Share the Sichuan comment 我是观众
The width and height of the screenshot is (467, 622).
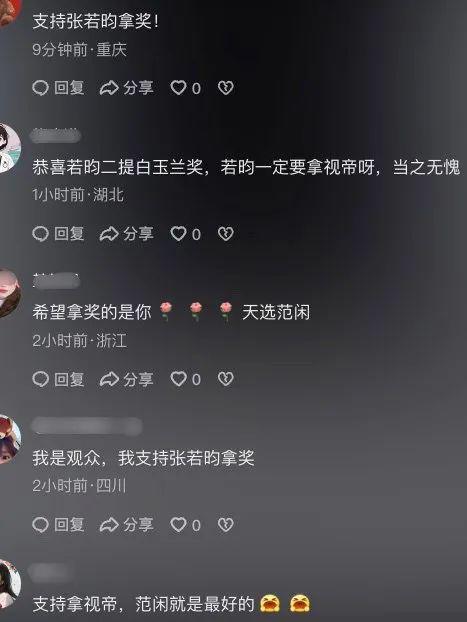click(x=126, y=525)
